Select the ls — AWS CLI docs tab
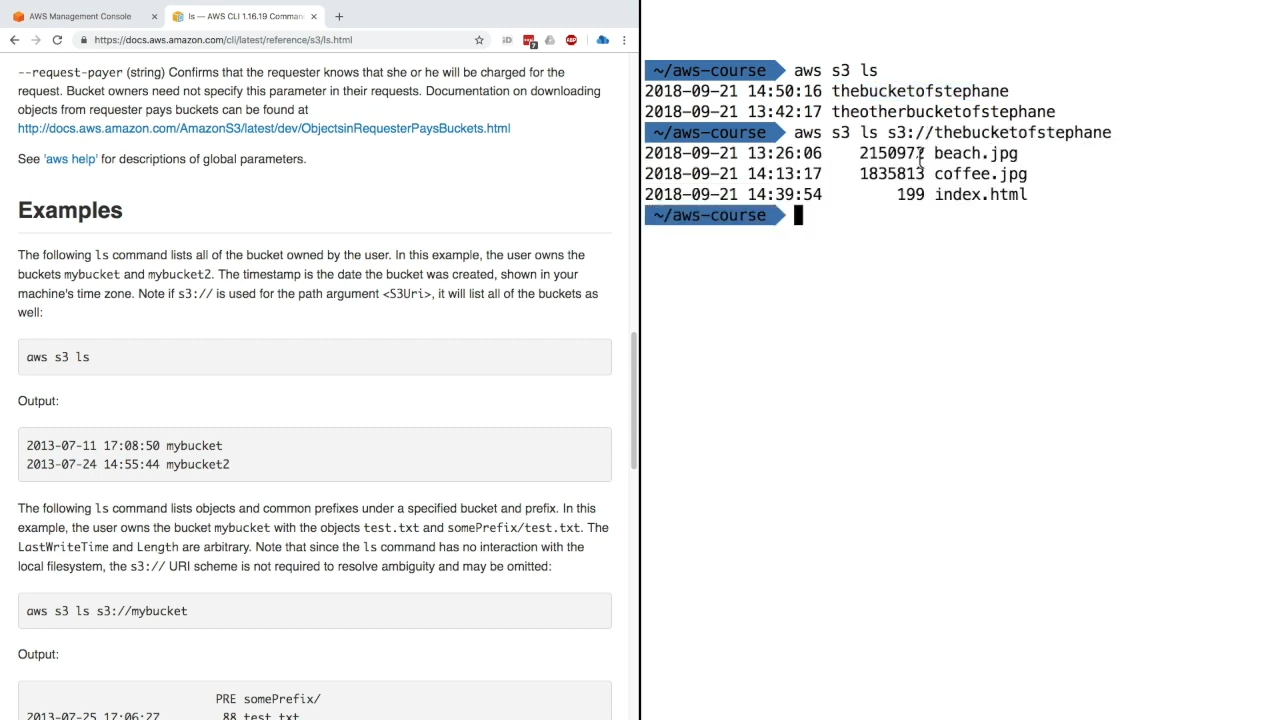1280x720 pixels. [x=240, y=16]
